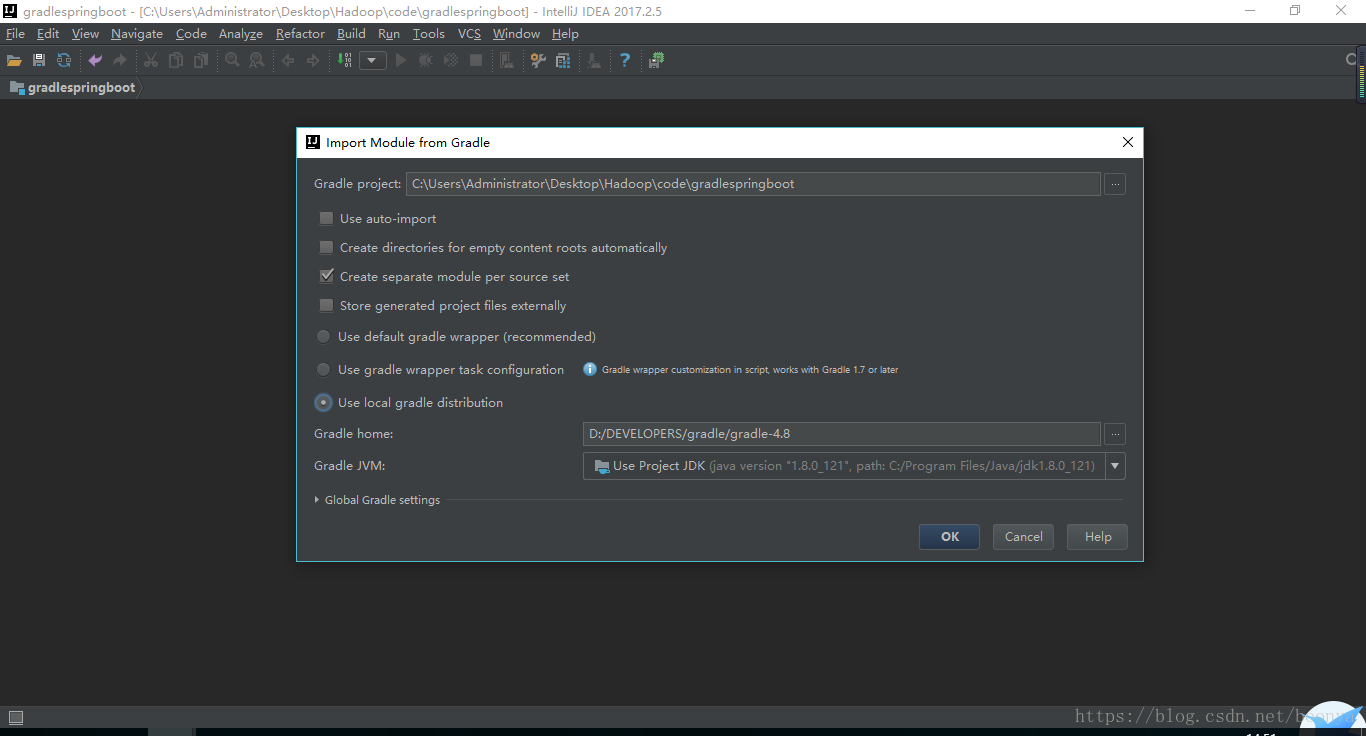
Task: Open the Edit menu
Action: tap(48, 34)
